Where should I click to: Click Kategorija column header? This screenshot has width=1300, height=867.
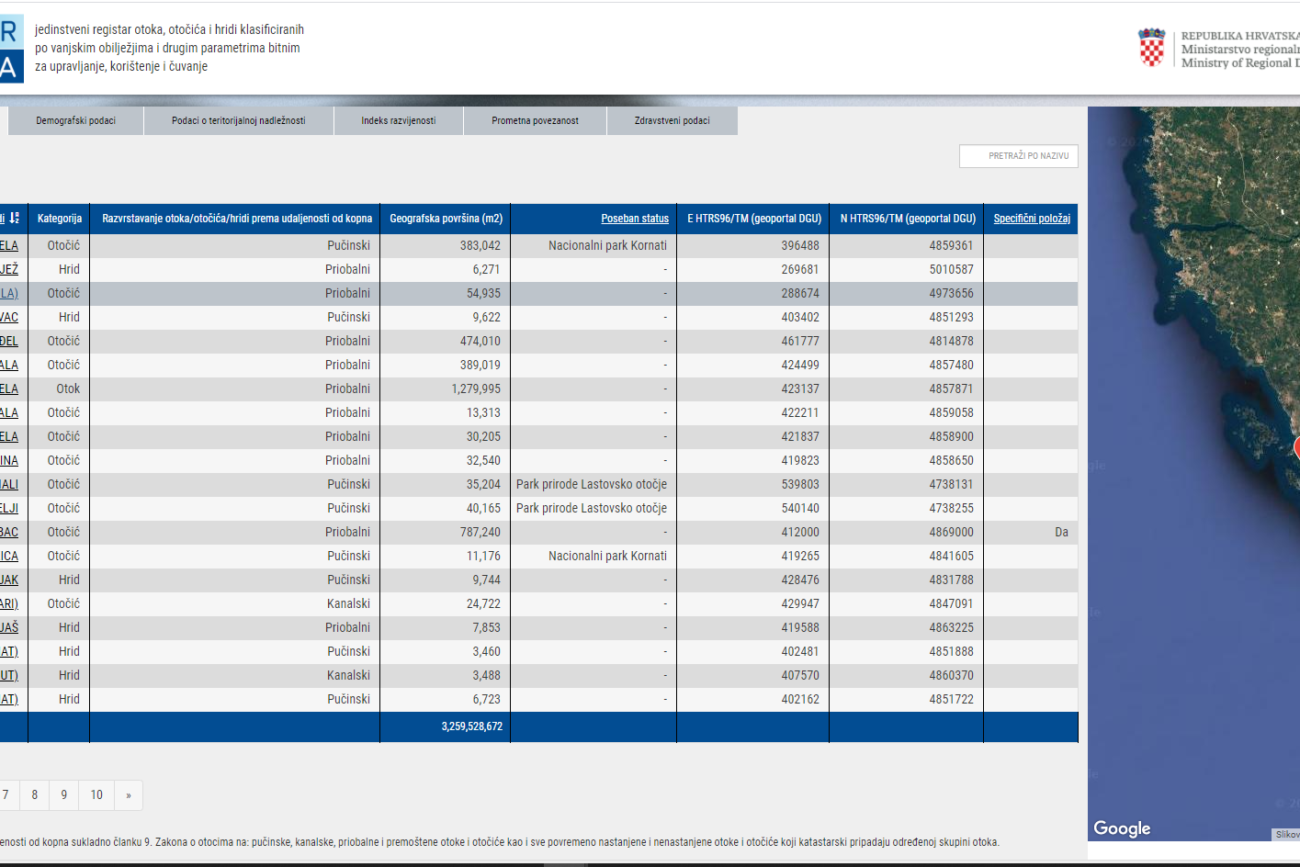(59, 218)
